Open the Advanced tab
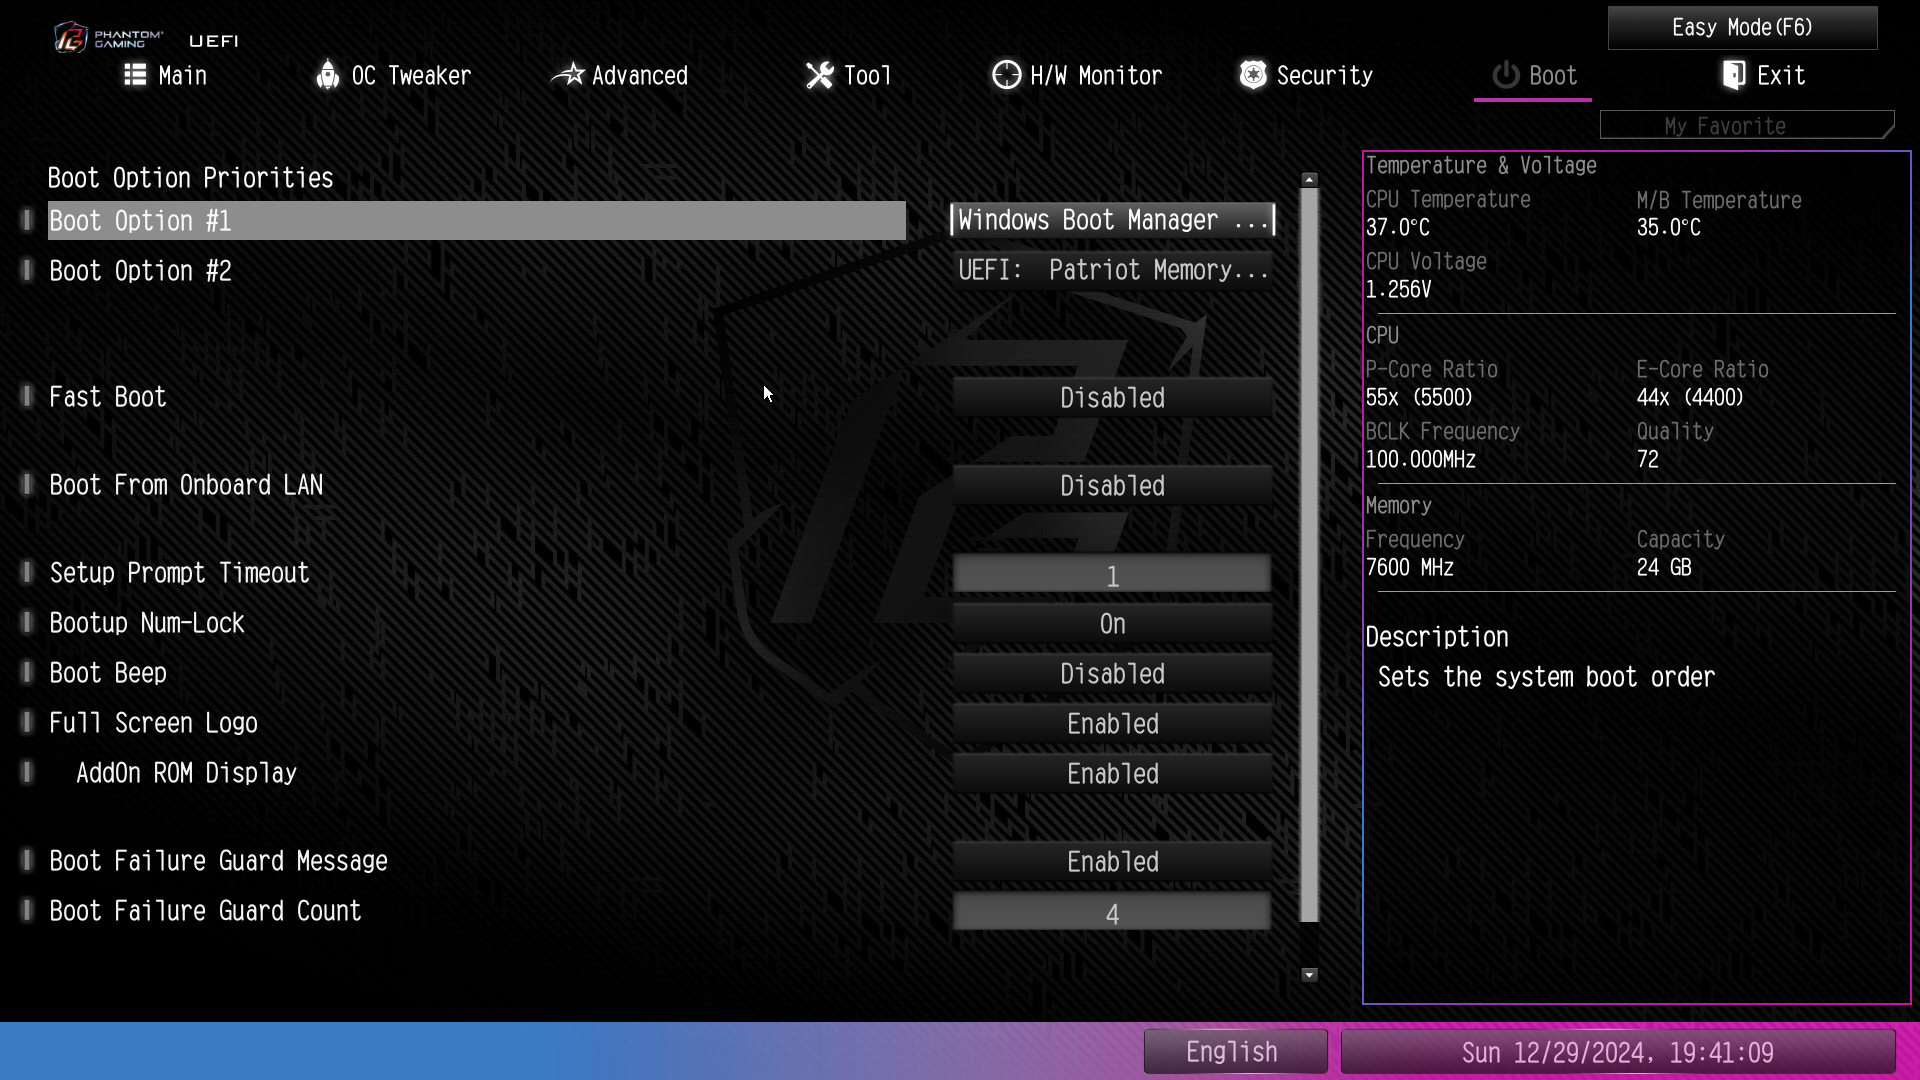Viewport: 1920px width, 1080px height. [639, 75]
